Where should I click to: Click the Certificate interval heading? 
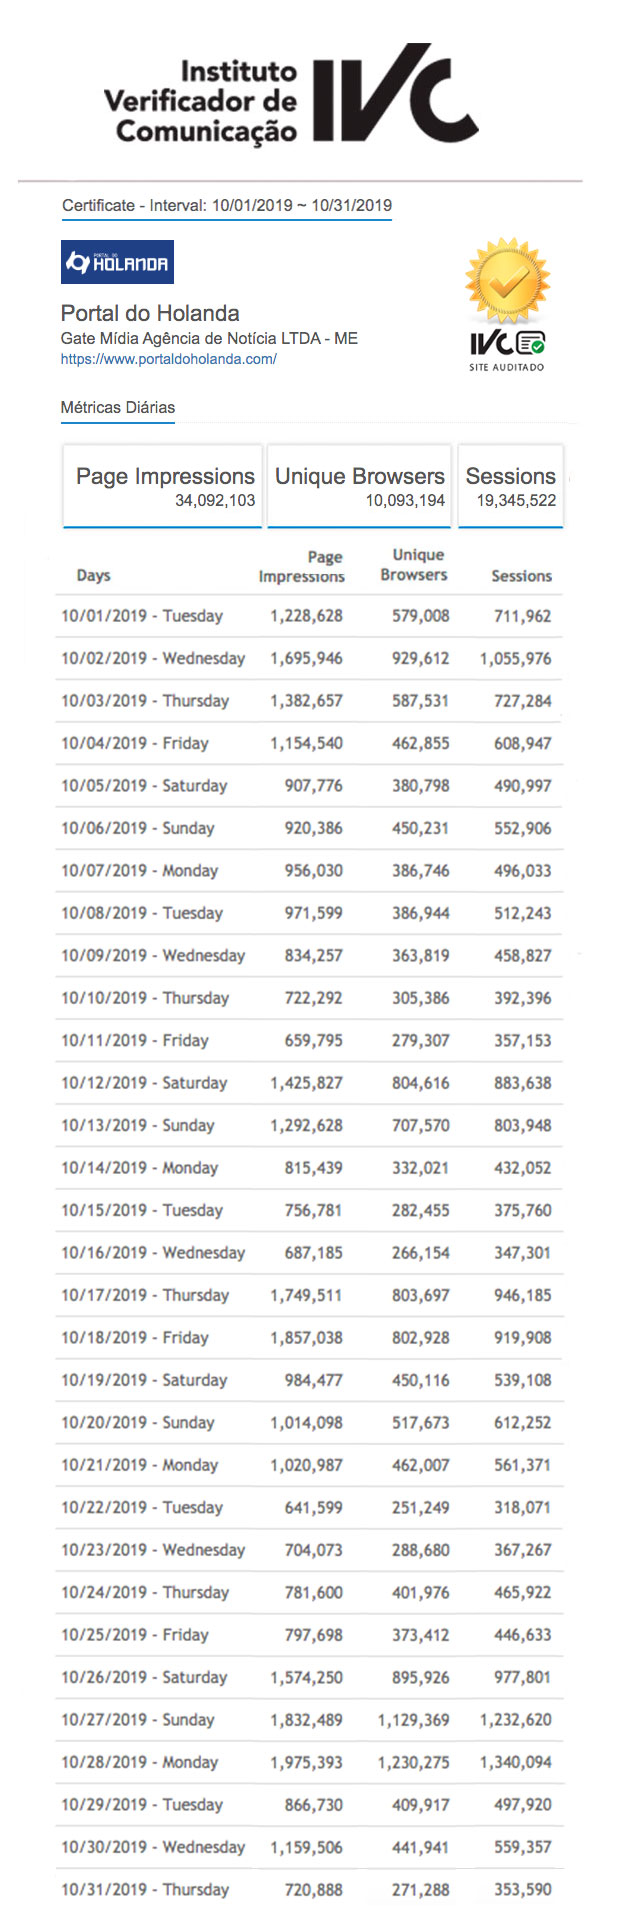pos(227,206)
